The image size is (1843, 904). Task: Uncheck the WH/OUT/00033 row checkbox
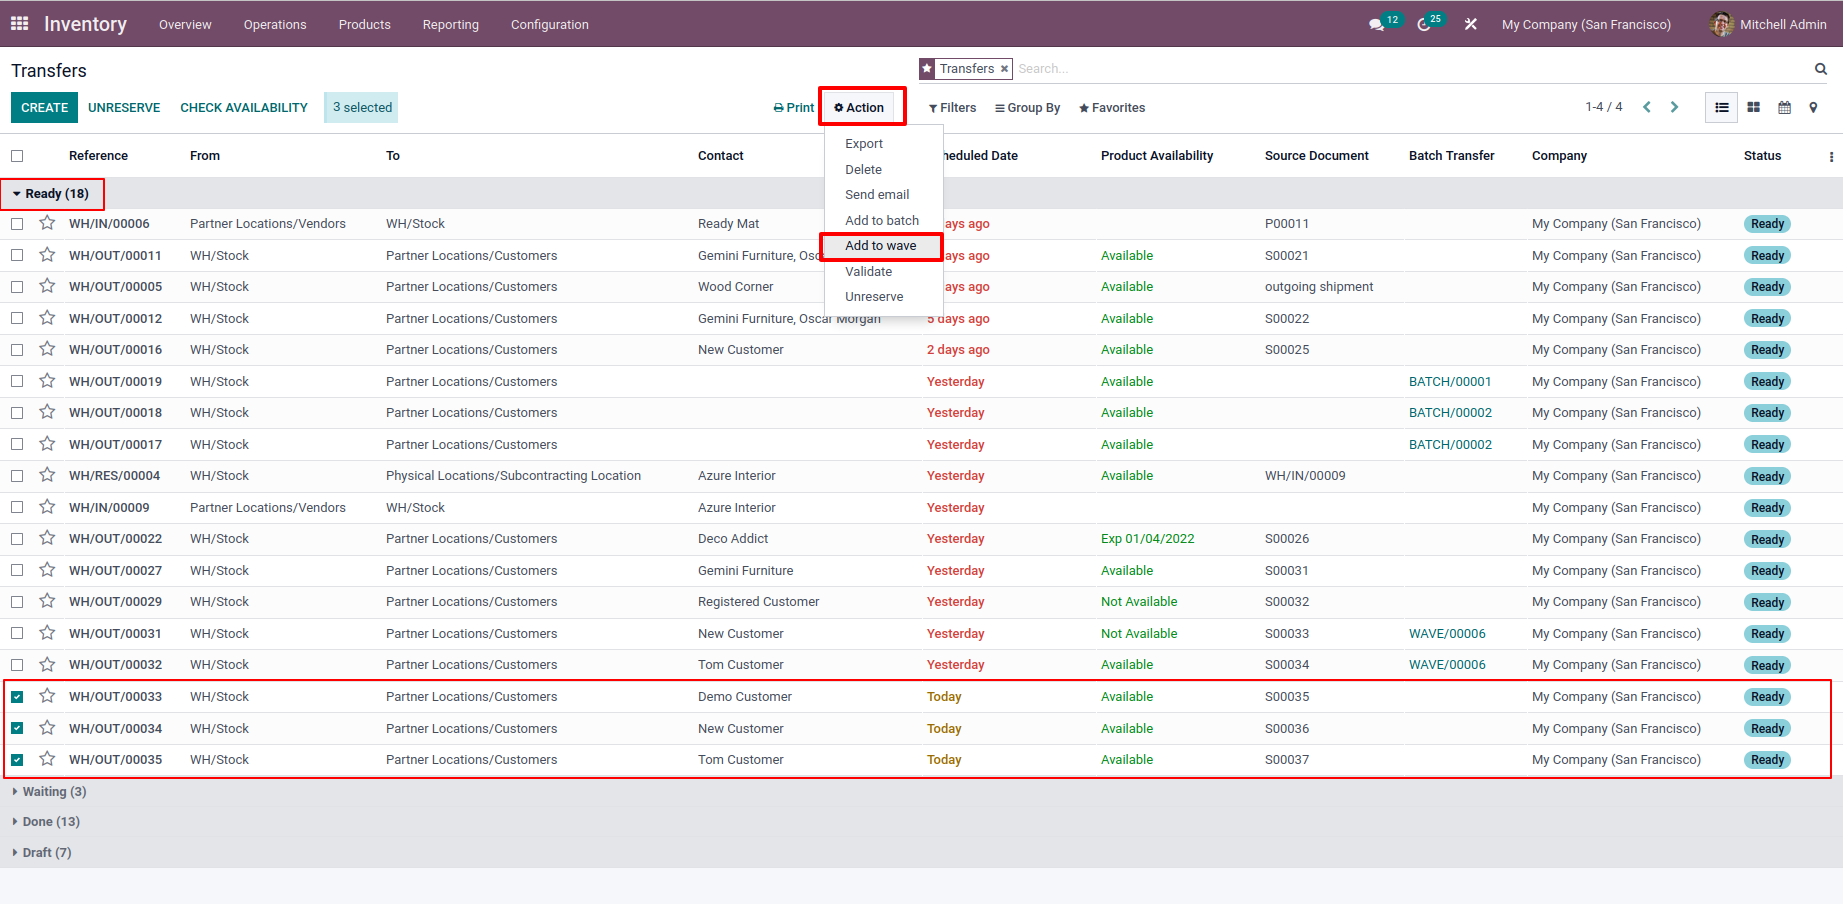tap(17, 697)
